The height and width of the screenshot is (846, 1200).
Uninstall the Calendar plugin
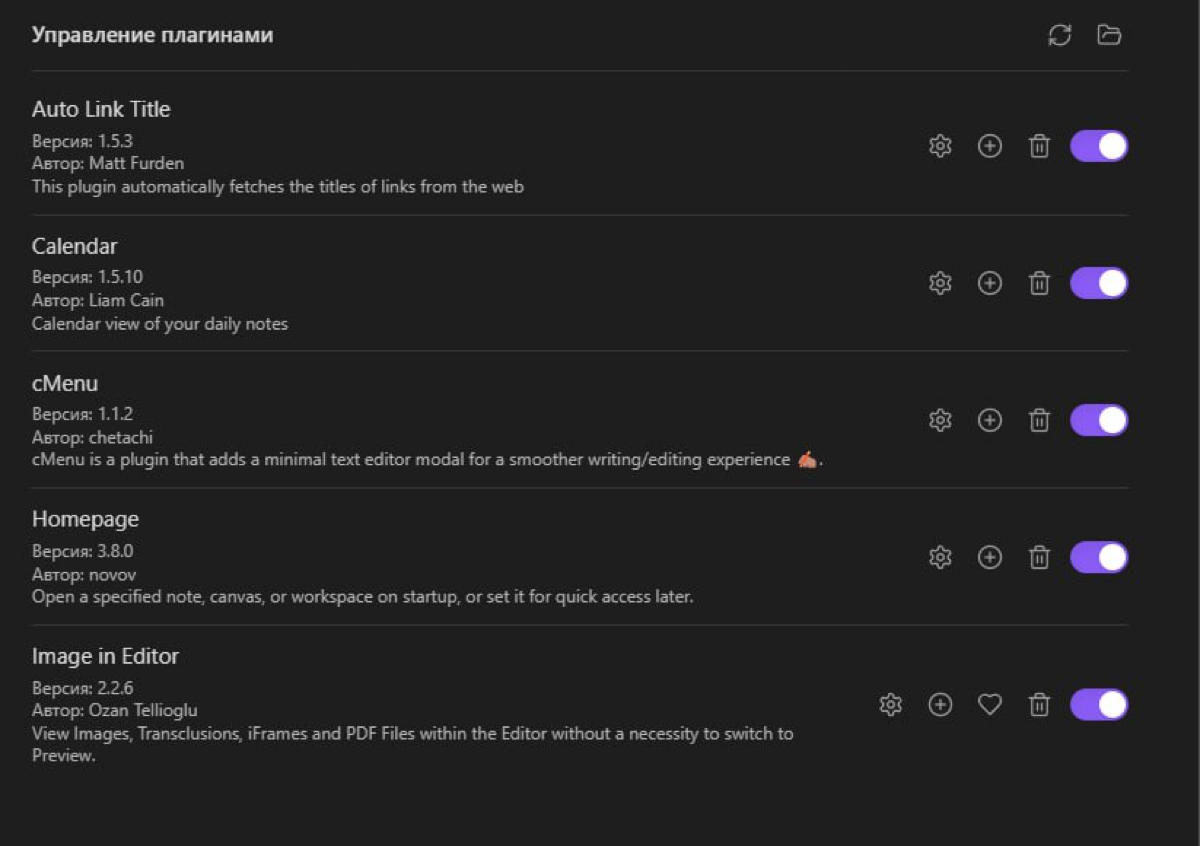[x=1040, y=284]
